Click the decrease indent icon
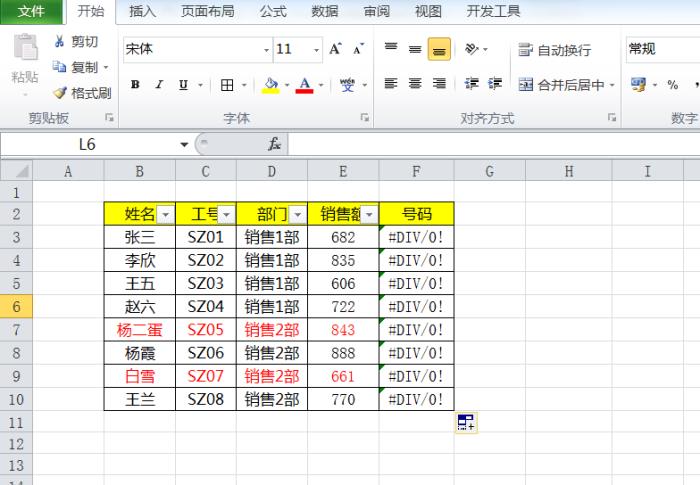Screen dimensions: 700x485 471,85
